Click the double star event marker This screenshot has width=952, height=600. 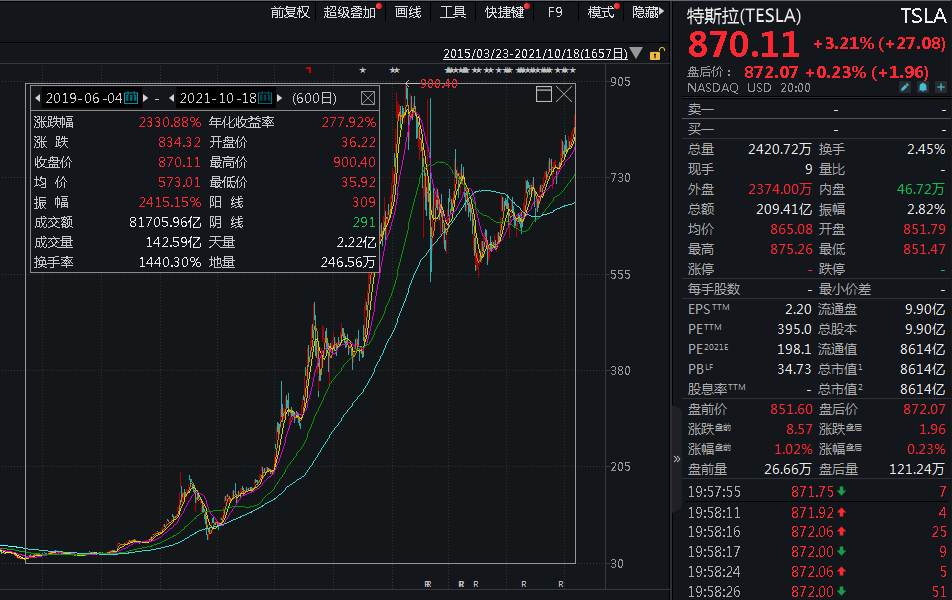point(395,70)
